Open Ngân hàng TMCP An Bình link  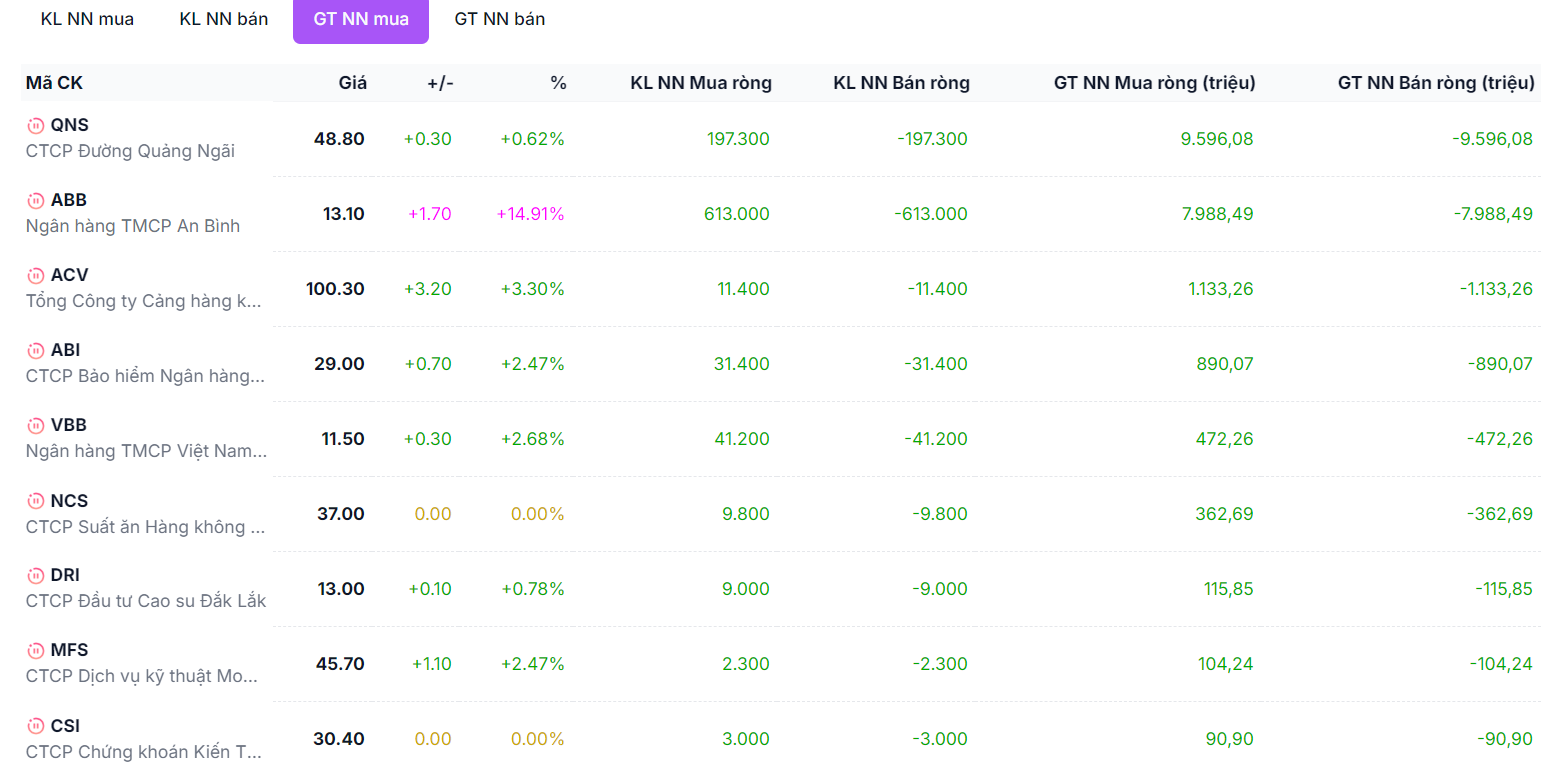click(133, 226)
